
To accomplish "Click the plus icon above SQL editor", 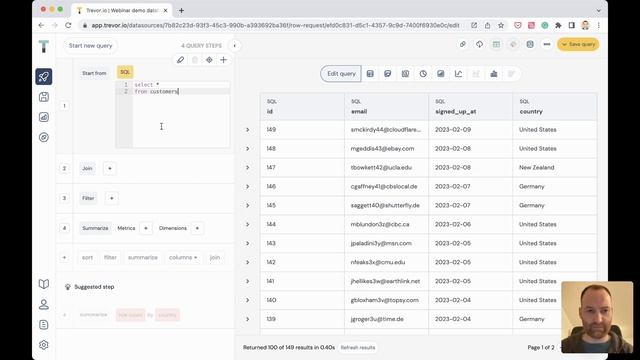I will click(x=223, y=60).
